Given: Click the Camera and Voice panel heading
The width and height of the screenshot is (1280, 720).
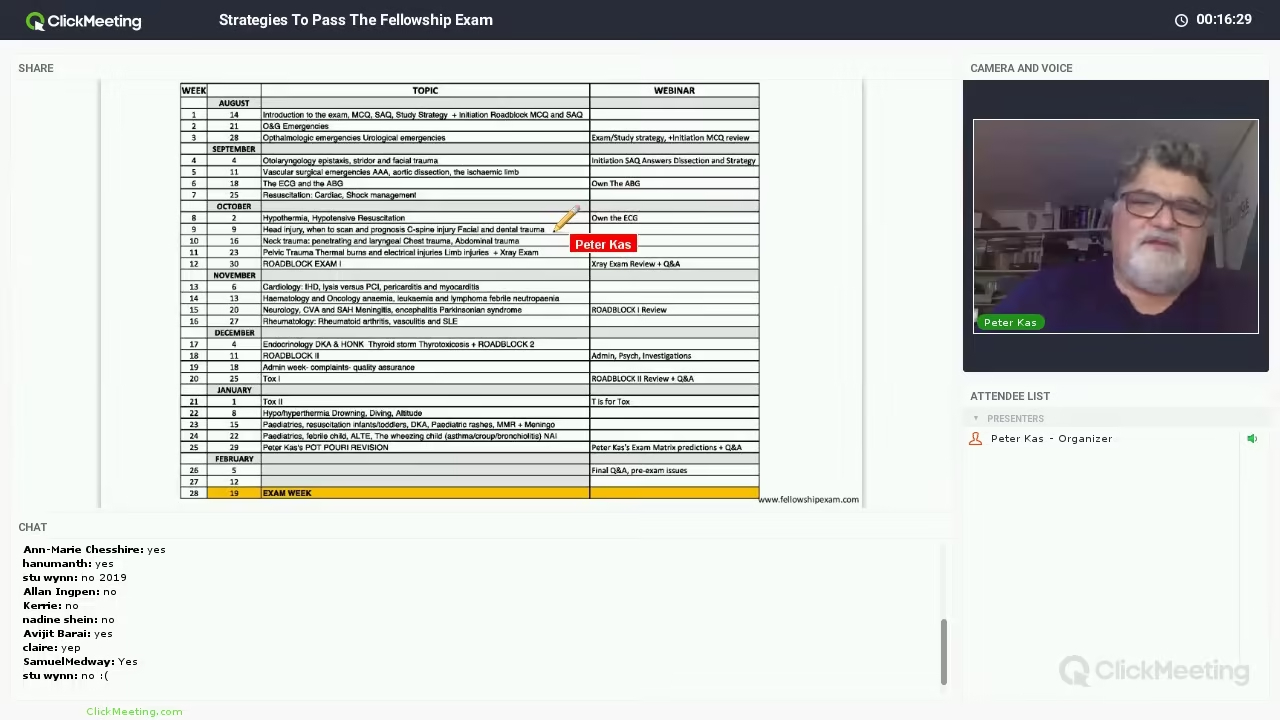Looking at the screenshot, I should click(x=1021, y=68).
